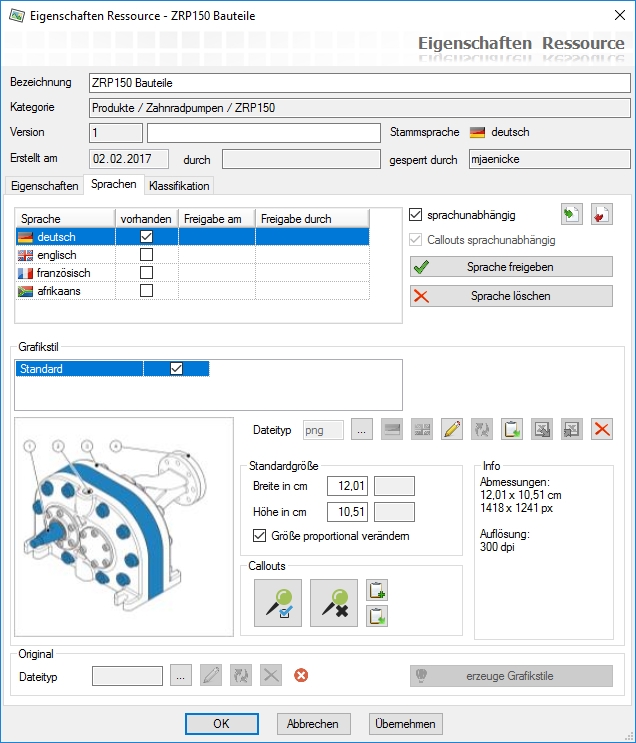Viewport: 636px width, 743px height.
Task: Close the Eigenschaften Ressource dialog
Action: [x=620, y=15]
